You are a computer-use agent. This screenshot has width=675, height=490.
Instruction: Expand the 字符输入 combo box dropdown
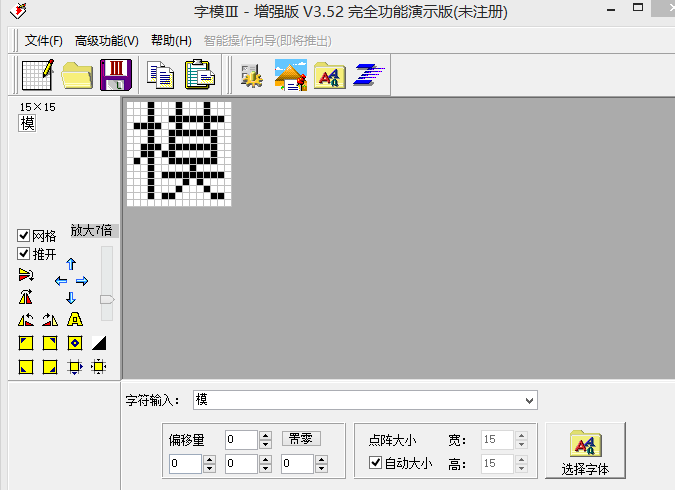[x=529, y=400]
